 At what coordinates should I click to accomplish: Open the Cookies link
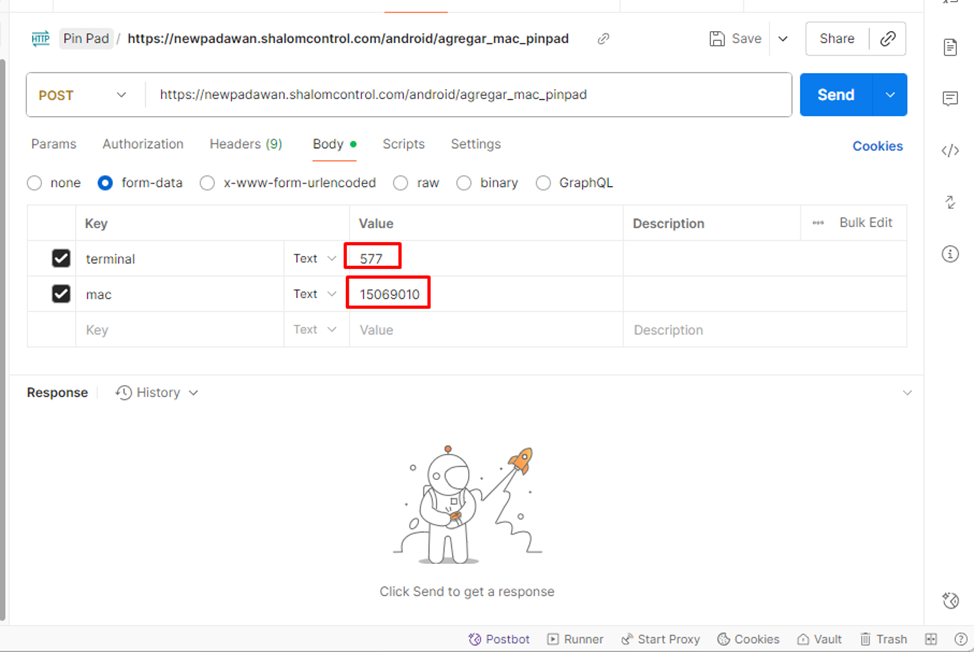pos(877,146)
